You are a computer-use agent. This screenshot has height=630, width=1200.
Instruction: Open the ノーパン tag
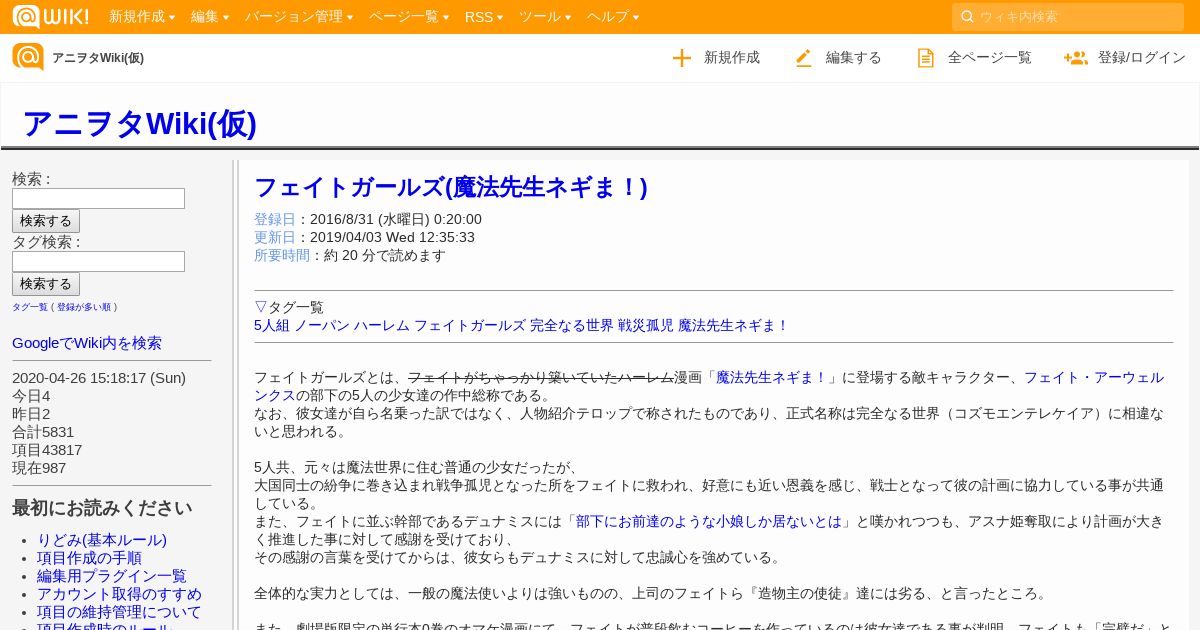tap(321, 325)
